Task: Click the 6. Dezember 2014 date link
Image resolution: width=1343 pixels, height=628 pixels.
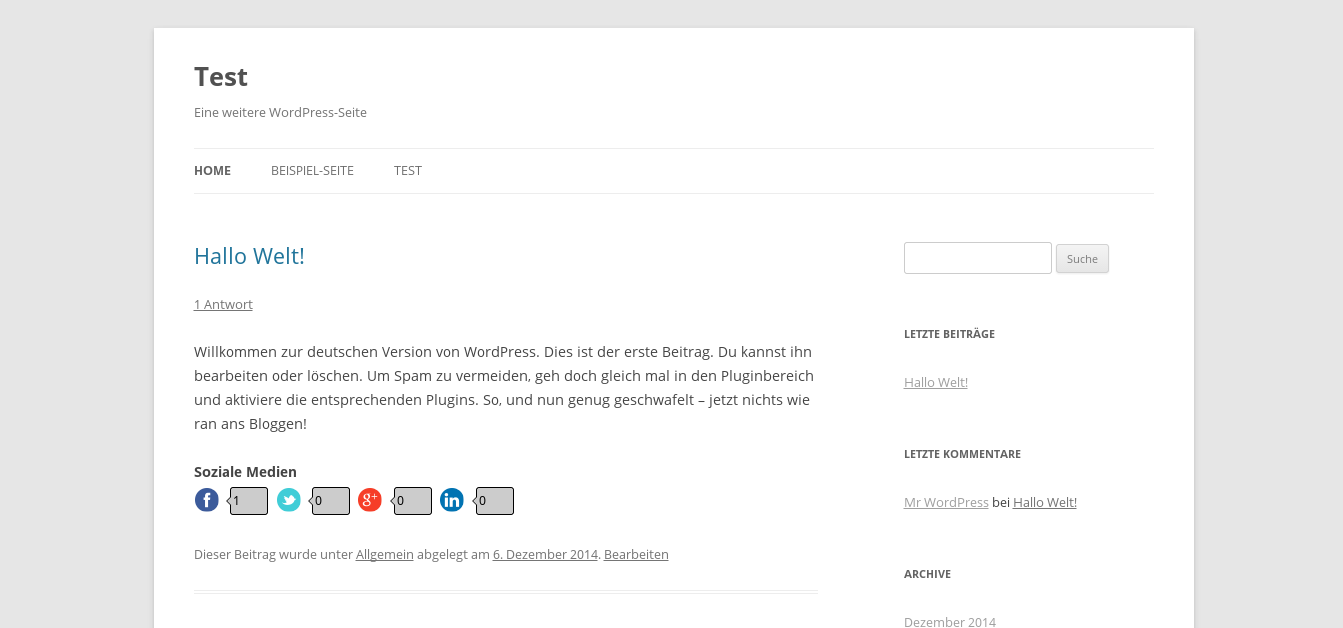Action: (x=545, y=554)
